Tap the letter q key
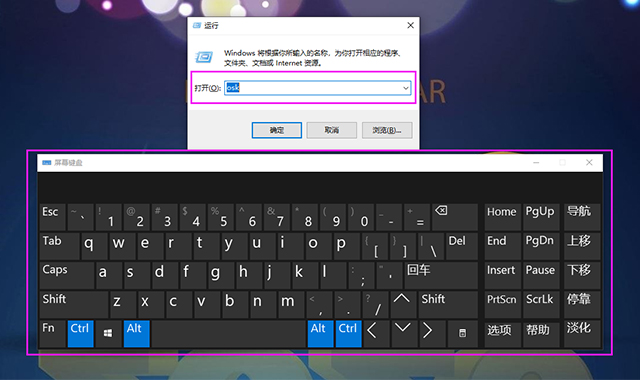This screenshot has width=640, height=380. (x=94, y=246)
